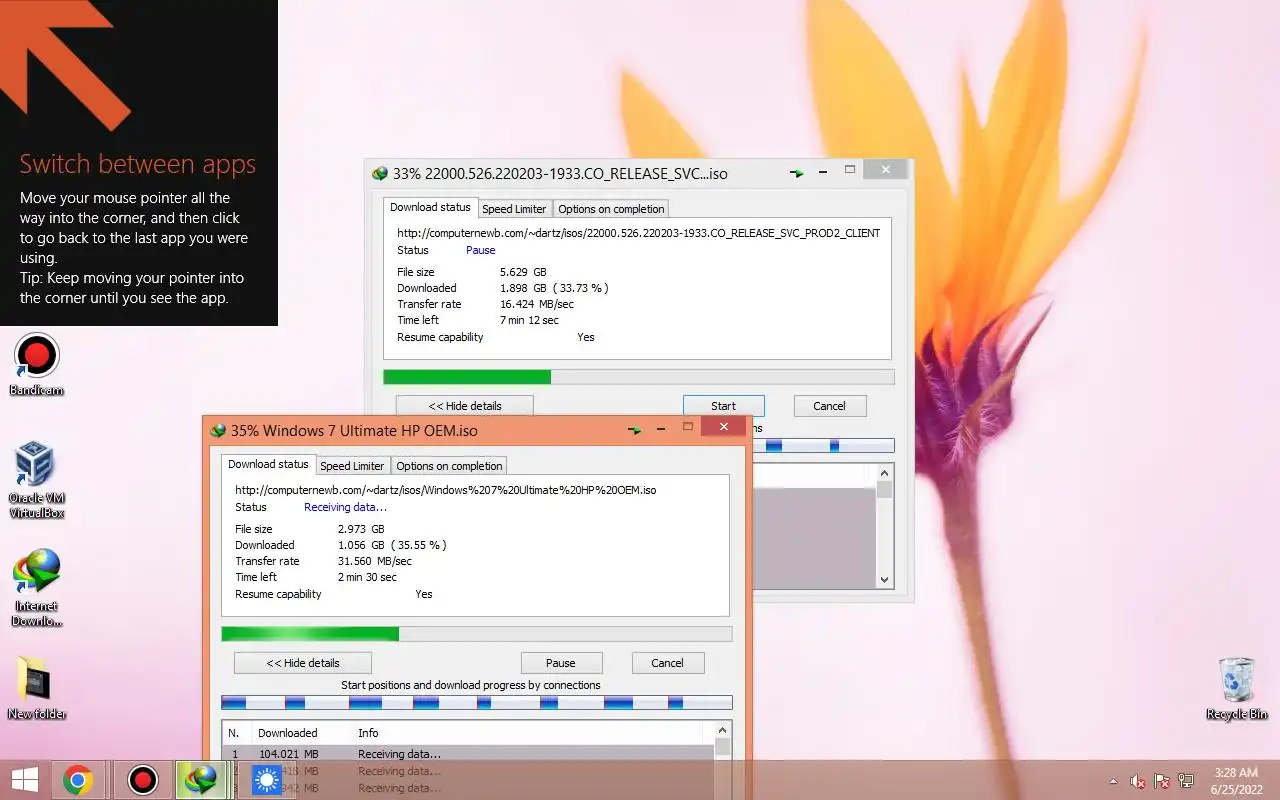This screenshot has height=800, width=1280.
Task: Click the 7 min 12 sec time left value
Action: [x=529, y=320]
